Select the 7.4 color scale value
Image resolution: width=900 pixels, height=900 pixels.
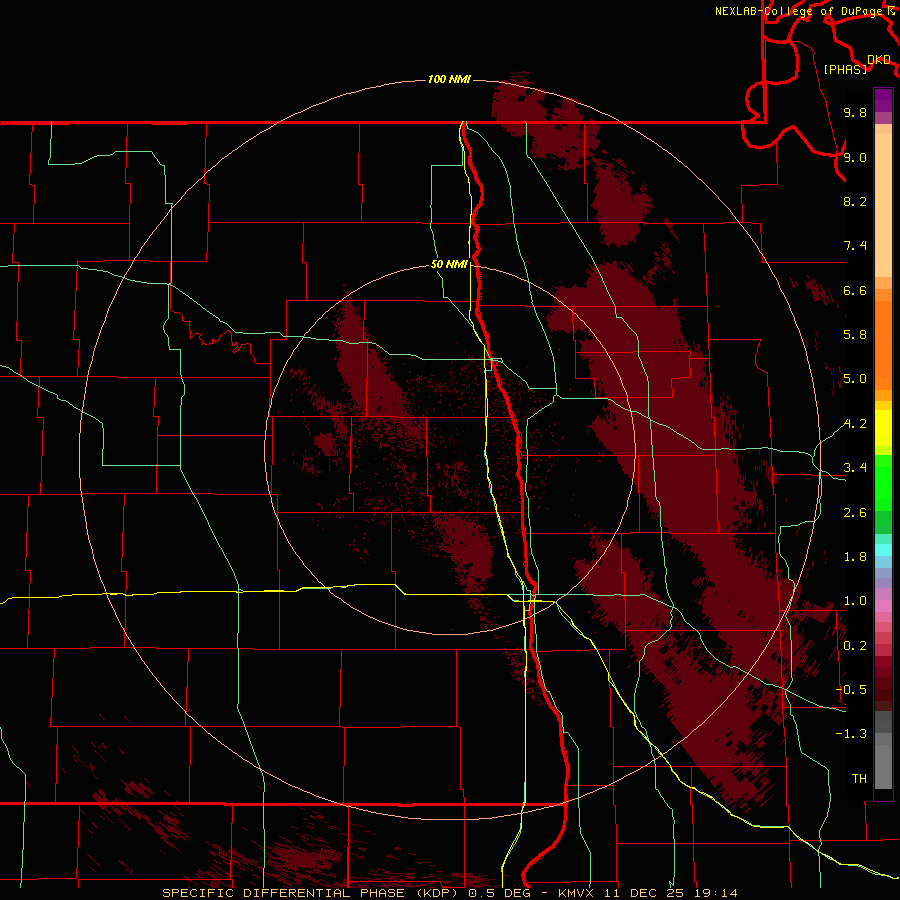pyautogui.click(x=855, y=246)
